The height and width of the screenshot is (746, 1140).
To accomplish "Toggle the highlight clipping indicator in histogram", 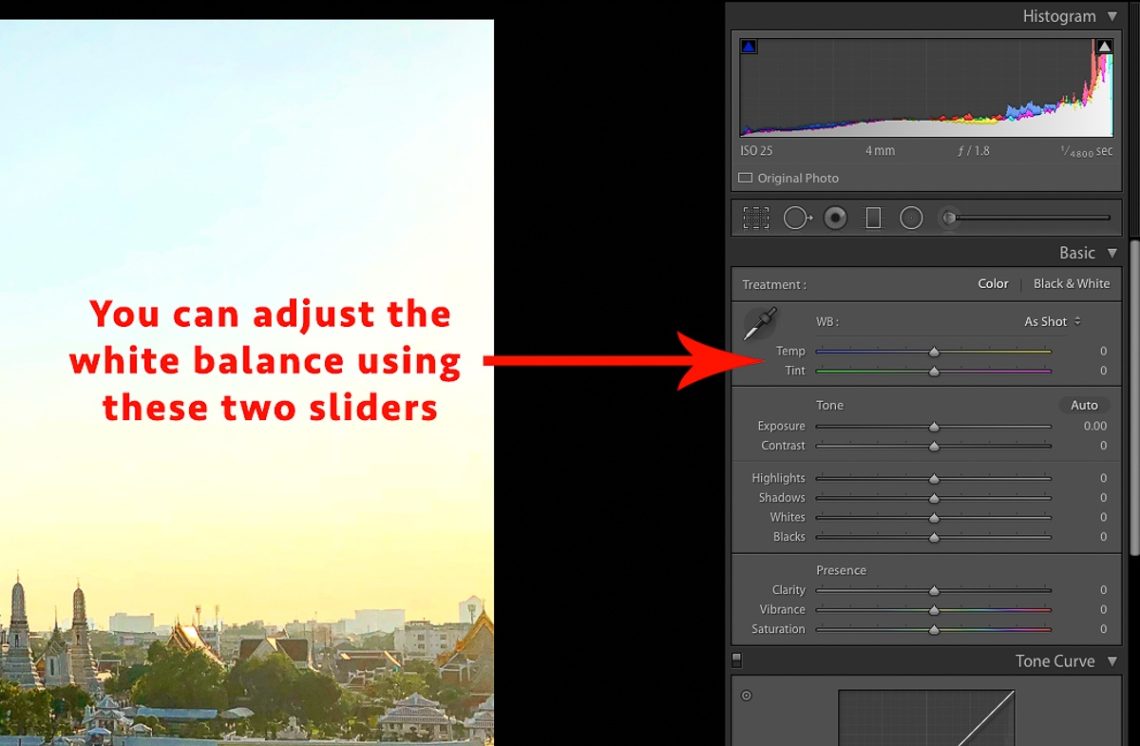I will click(x=1104, y=47).
